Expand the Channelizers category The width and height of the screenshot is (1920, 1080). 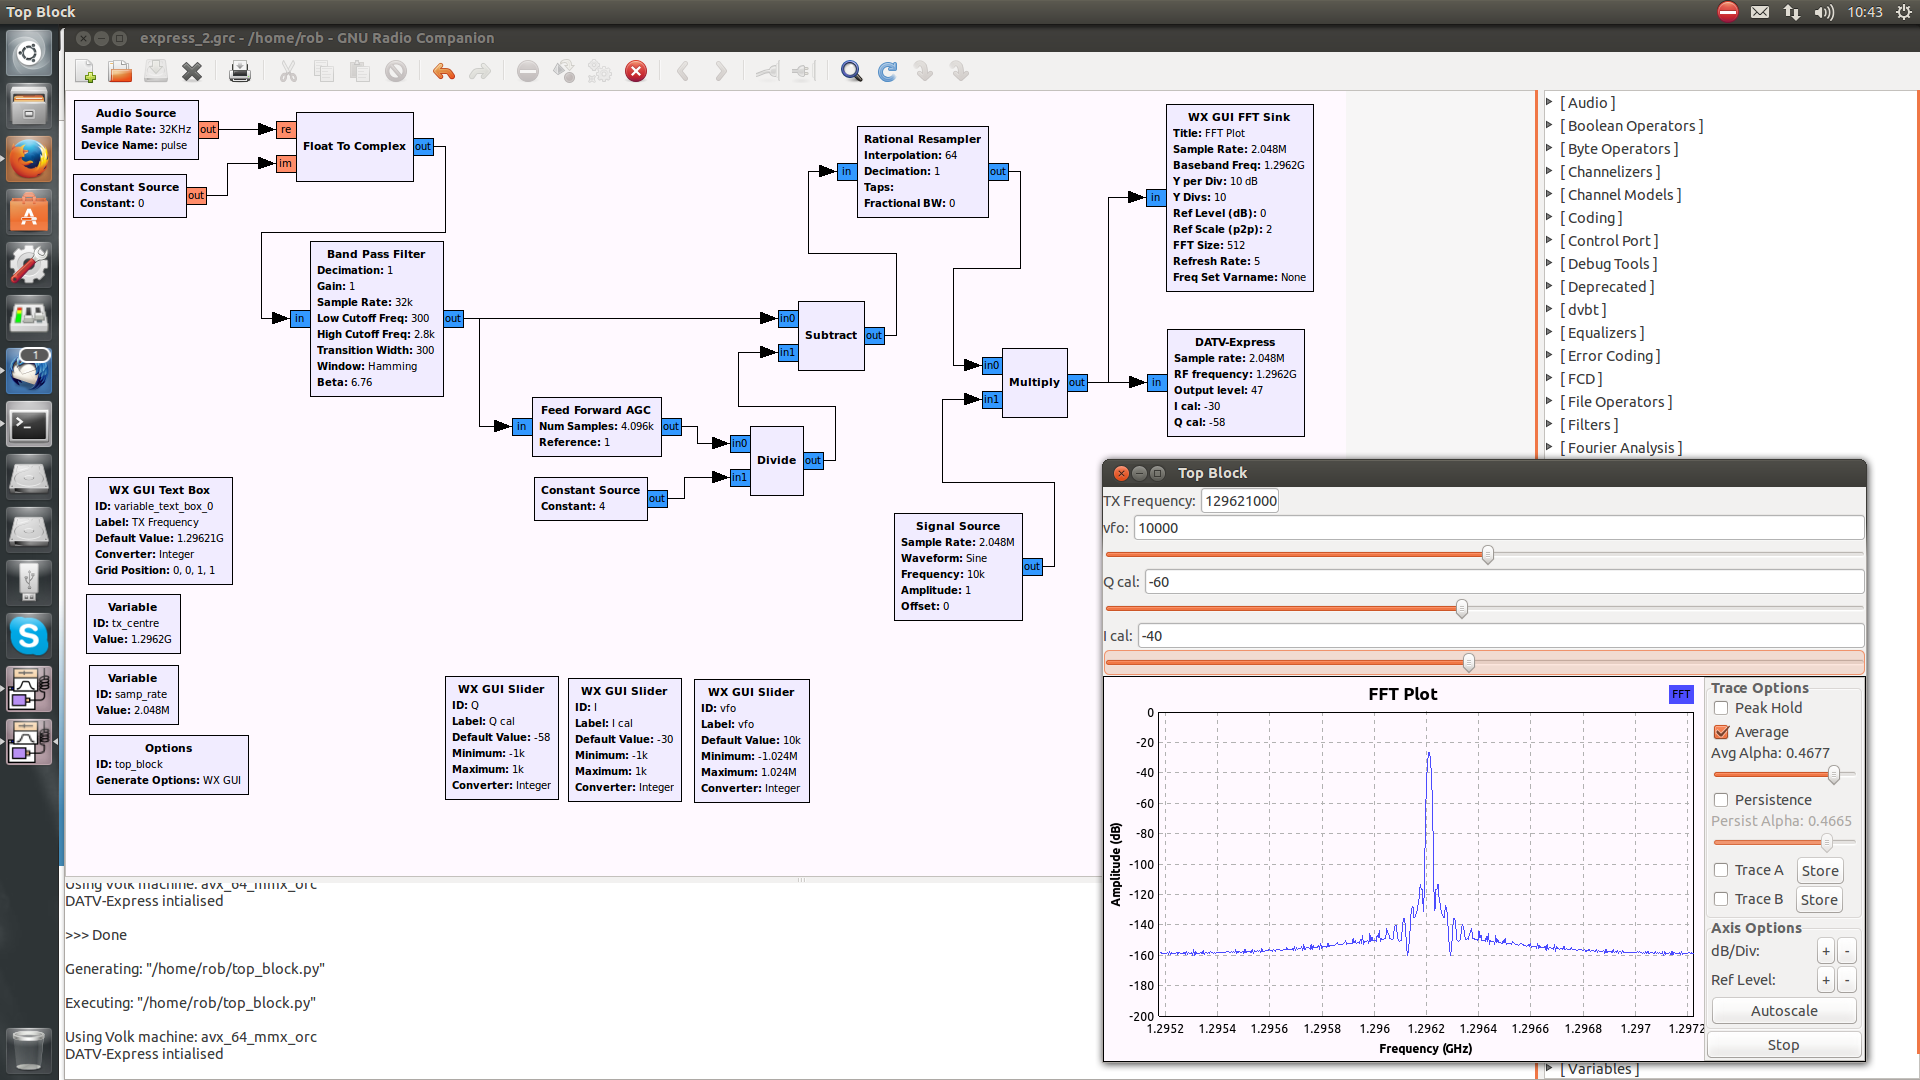tap(1549, 171)
